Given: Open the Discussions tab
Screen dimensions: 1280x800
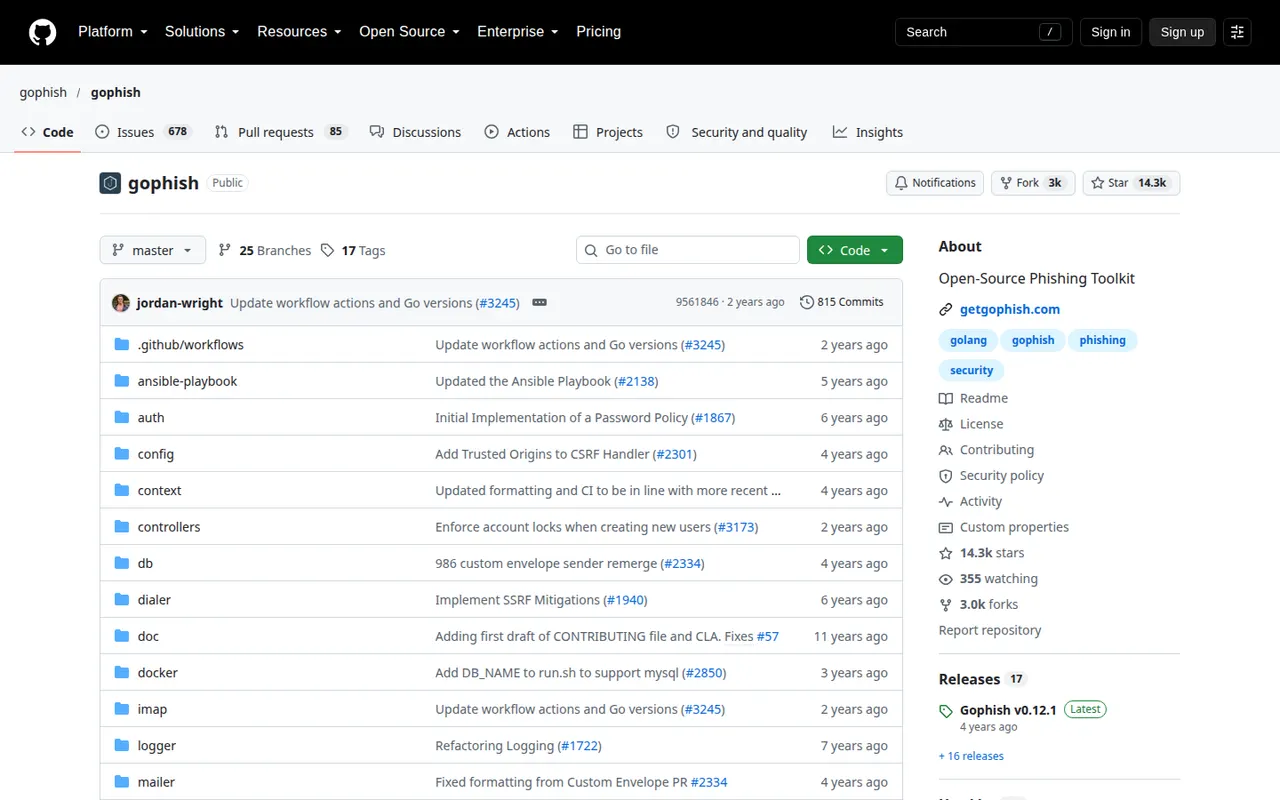Looking at the screenshot, I should 415,132.
